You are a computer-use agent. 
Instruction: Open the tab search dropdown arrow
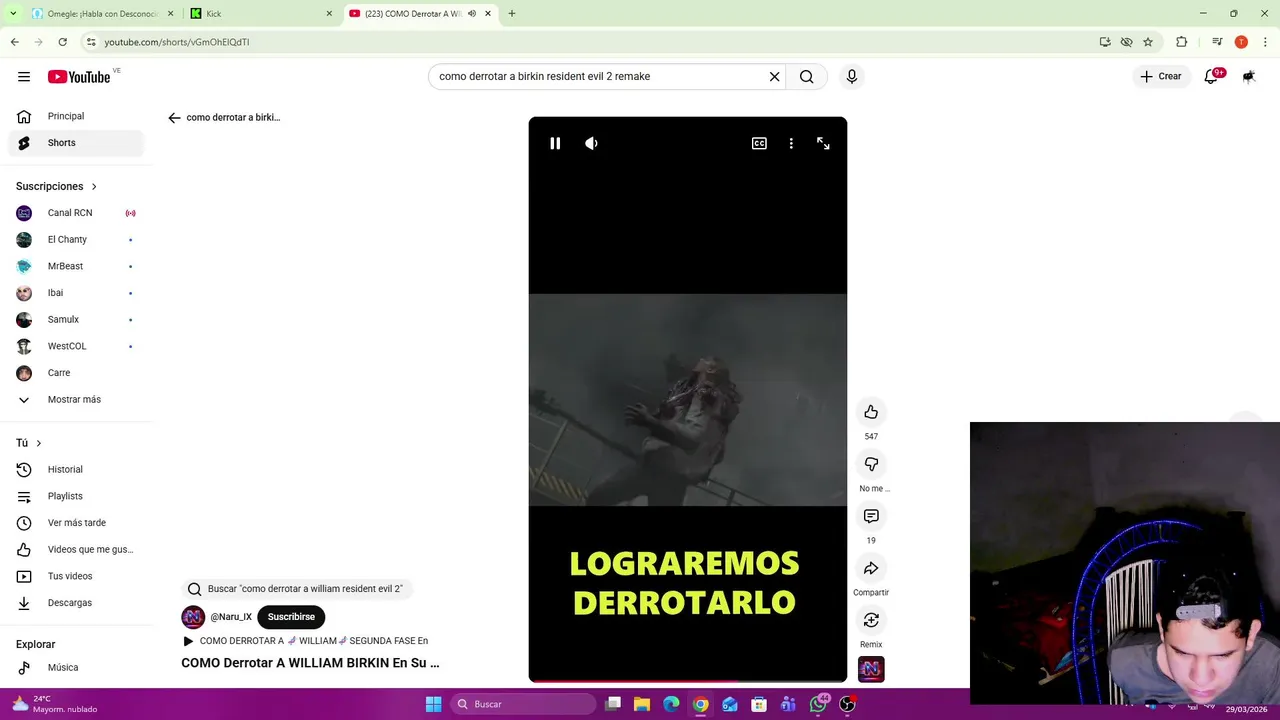pyautogui.click(x=13, y=14)
